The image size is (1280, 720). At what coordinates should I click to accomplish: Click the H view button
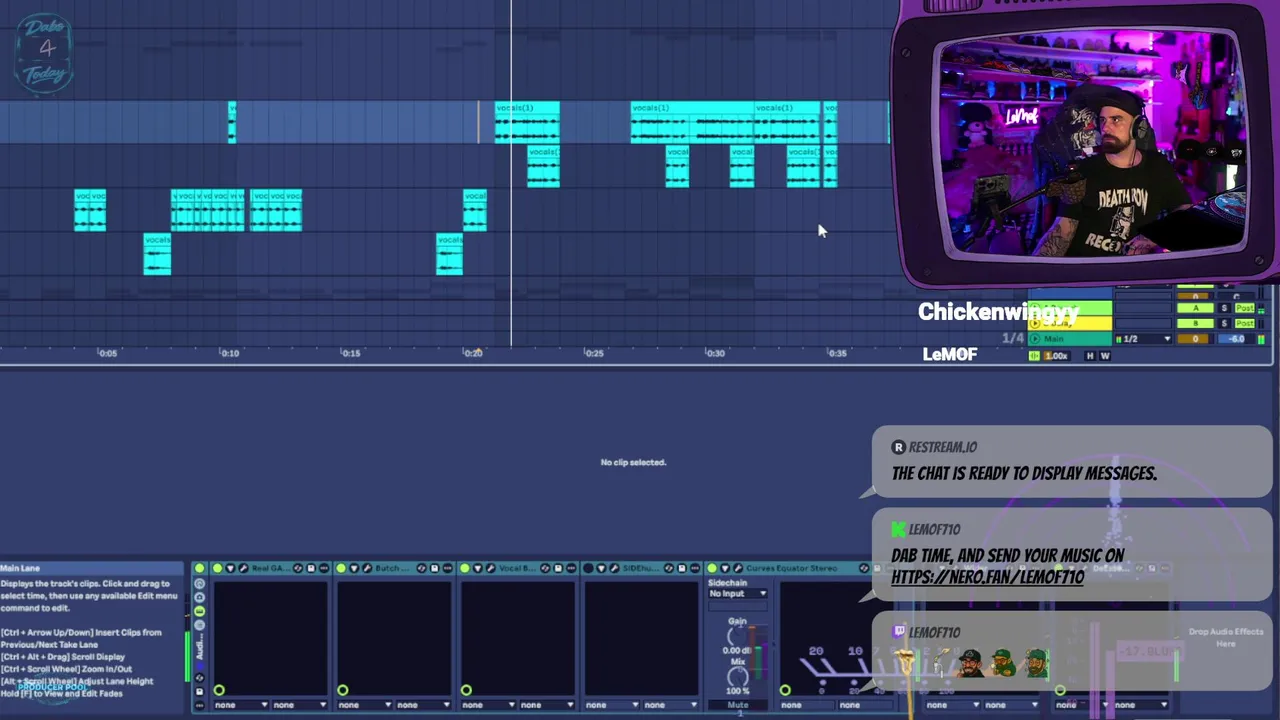click(x=1090, y=356)
